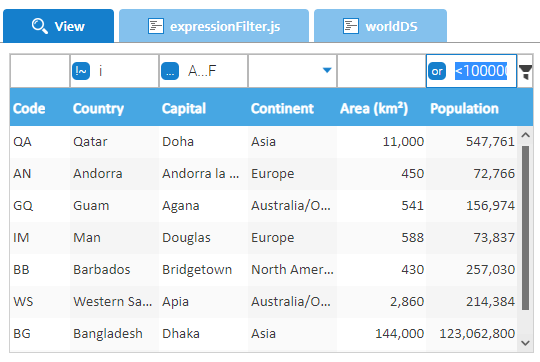Screen dimensions: 540x362
Task: Click the magnifier icon on View tab
Action: (39, 26)
